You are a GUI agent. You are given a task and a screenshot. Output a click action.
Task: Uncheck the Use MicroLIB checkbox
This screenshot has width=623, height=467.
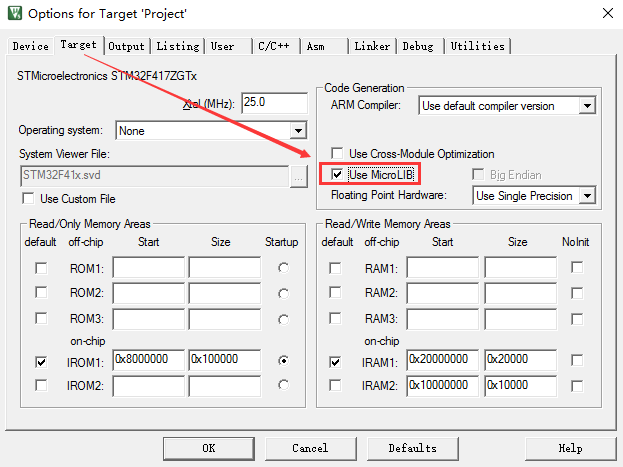(x=337, y=174)
